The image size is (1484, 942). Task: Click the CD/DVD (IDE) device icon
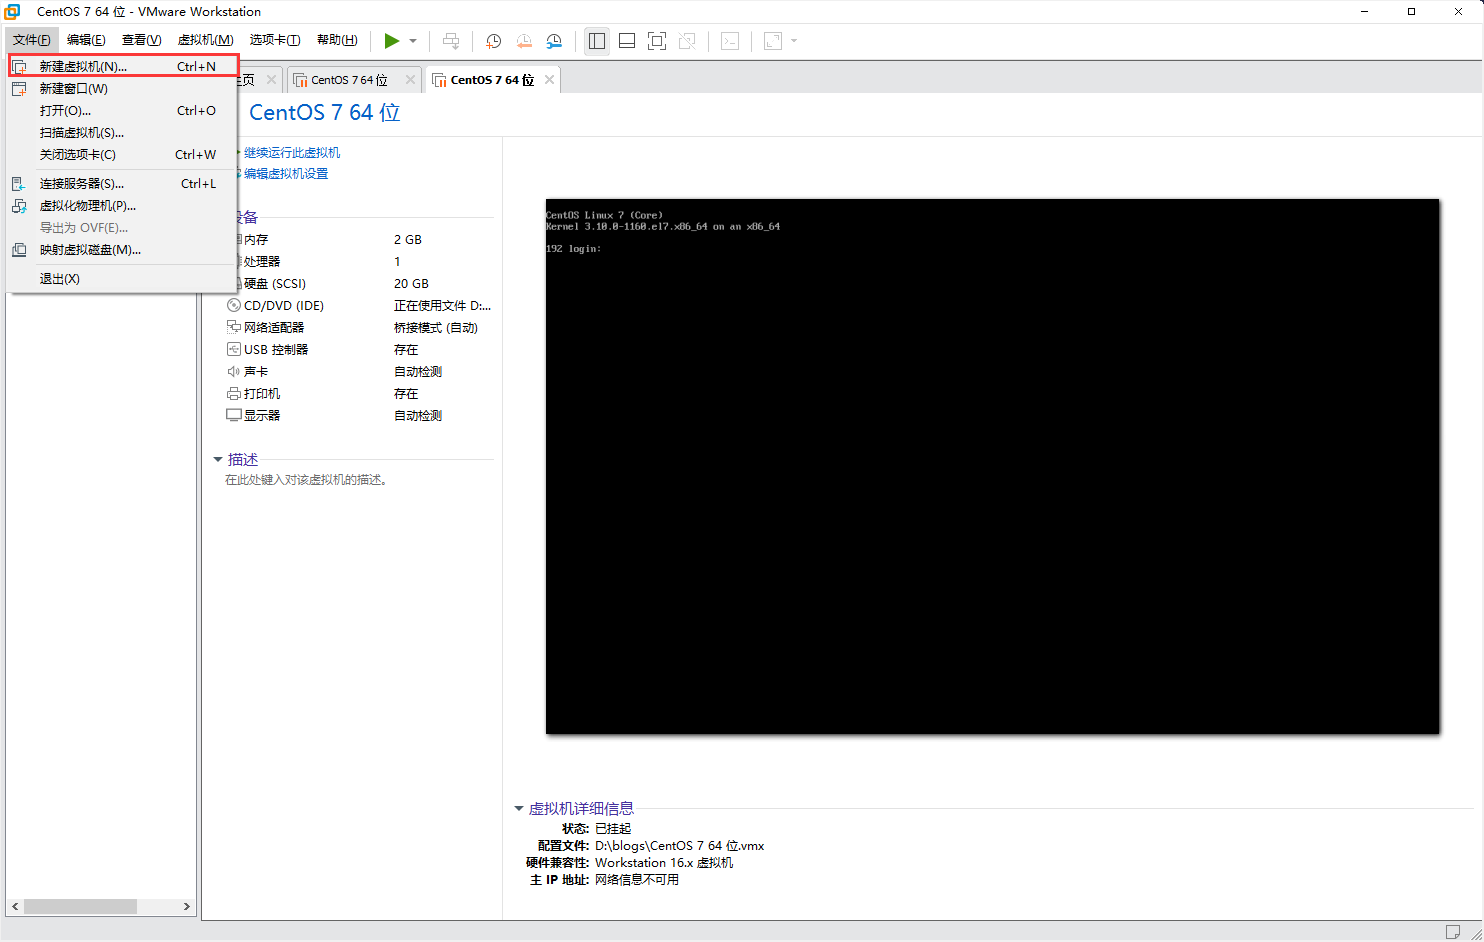(233, 305)
